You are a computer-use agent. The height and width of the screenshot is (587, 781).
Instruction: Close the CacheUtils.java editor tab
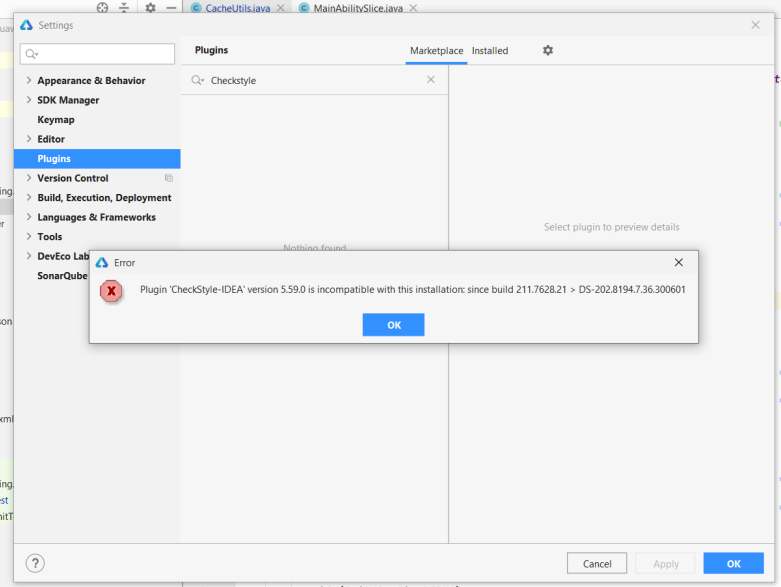(281, 8)
